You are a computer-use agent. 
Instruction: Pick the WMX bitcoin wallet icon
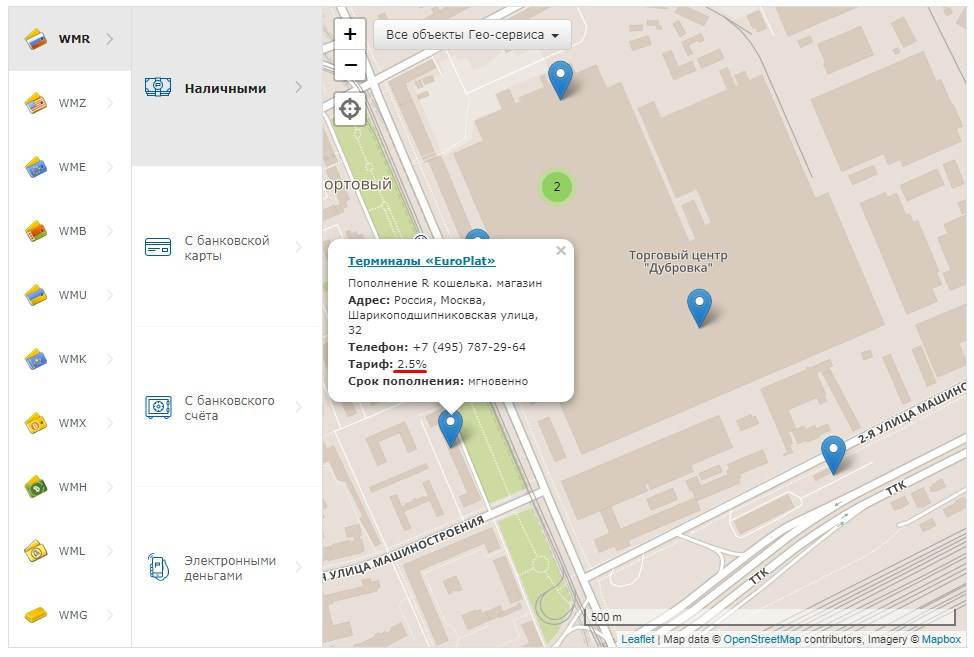coord(37,423)
